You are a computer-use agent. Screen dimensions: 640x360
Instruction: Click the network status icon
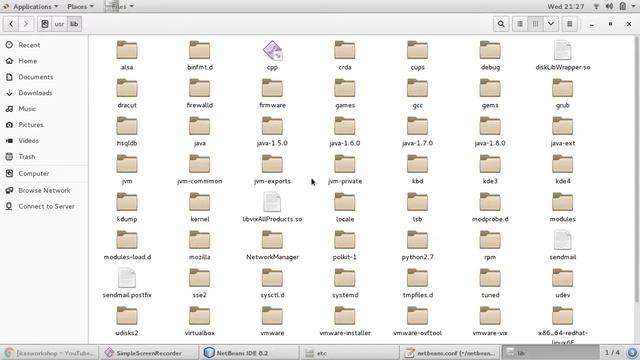point(596,7)
